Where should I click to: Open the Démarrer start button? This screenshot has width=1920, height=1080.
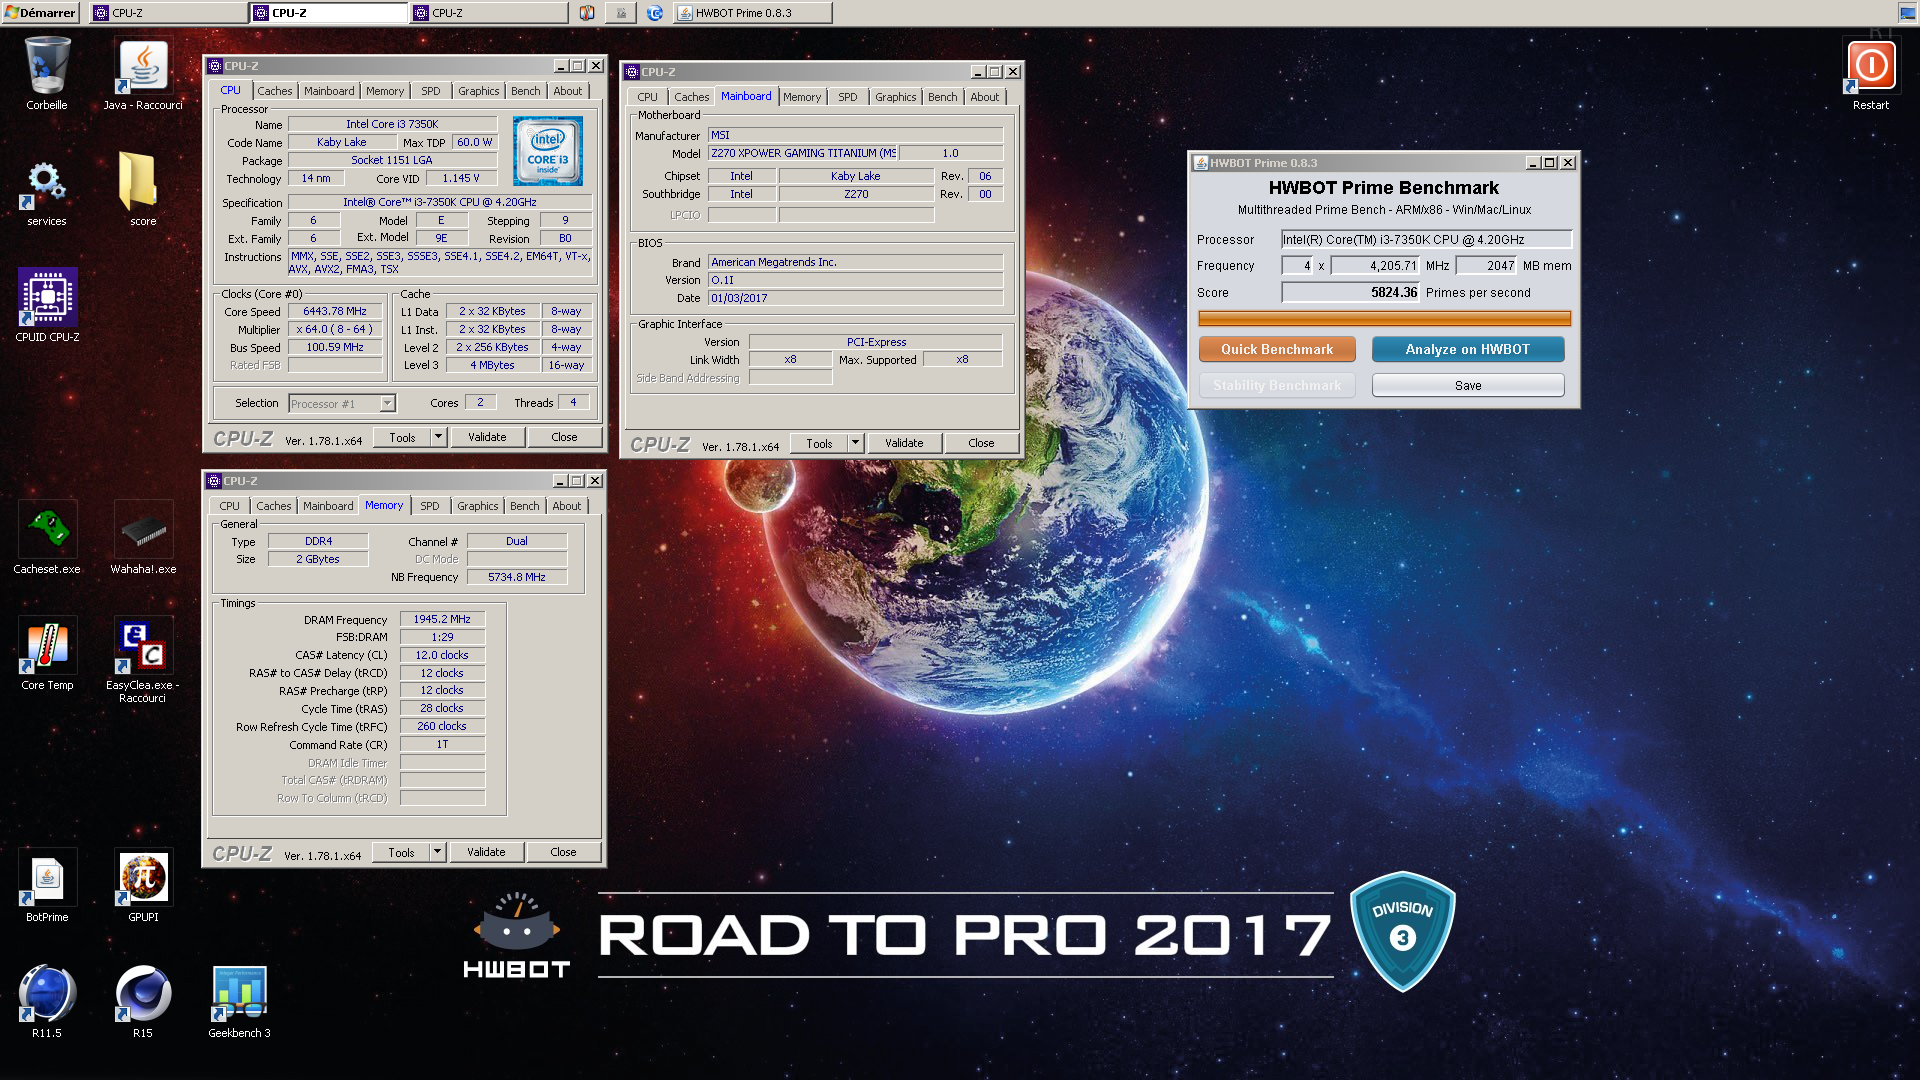[40, 13]
